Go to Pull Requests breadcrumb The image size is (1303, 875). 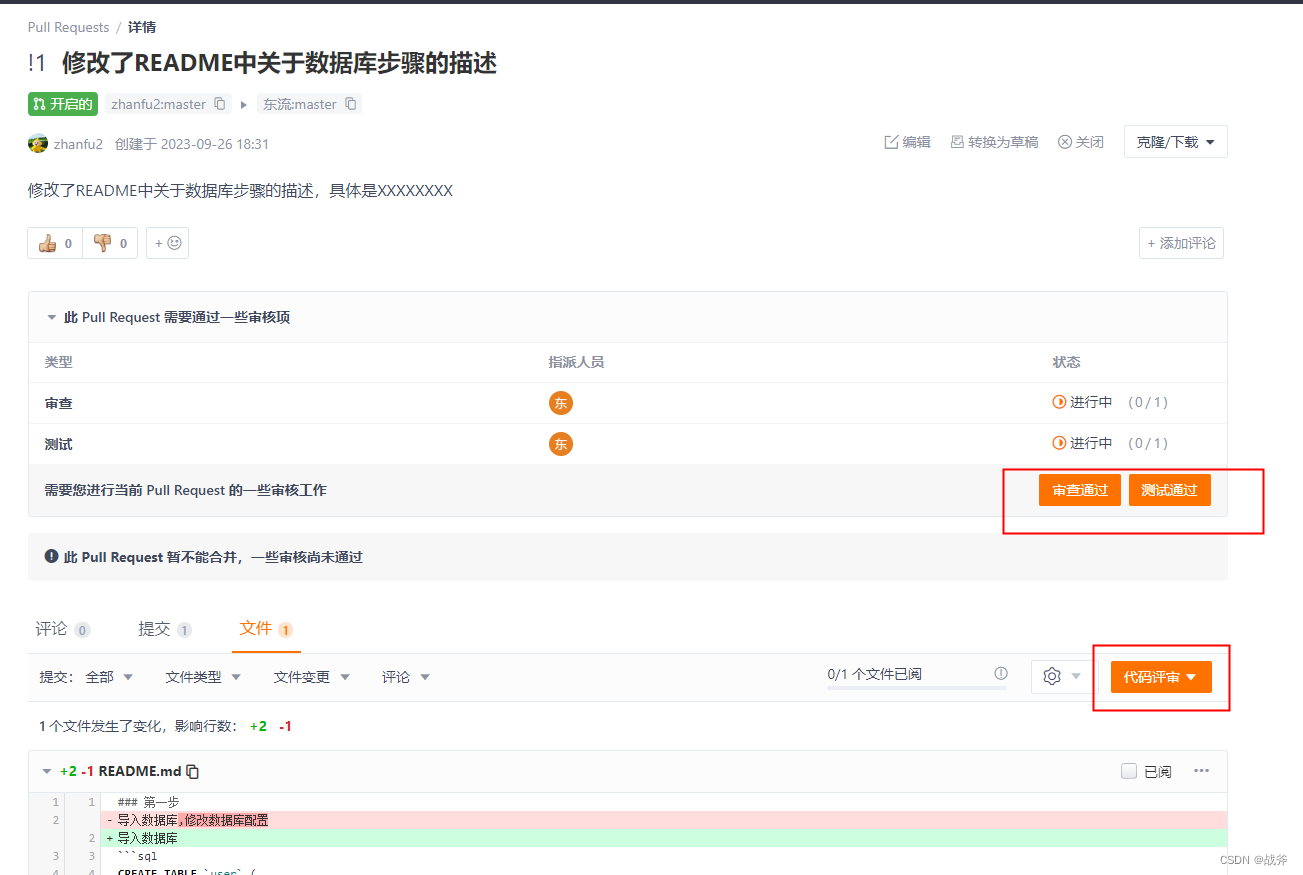68,27
